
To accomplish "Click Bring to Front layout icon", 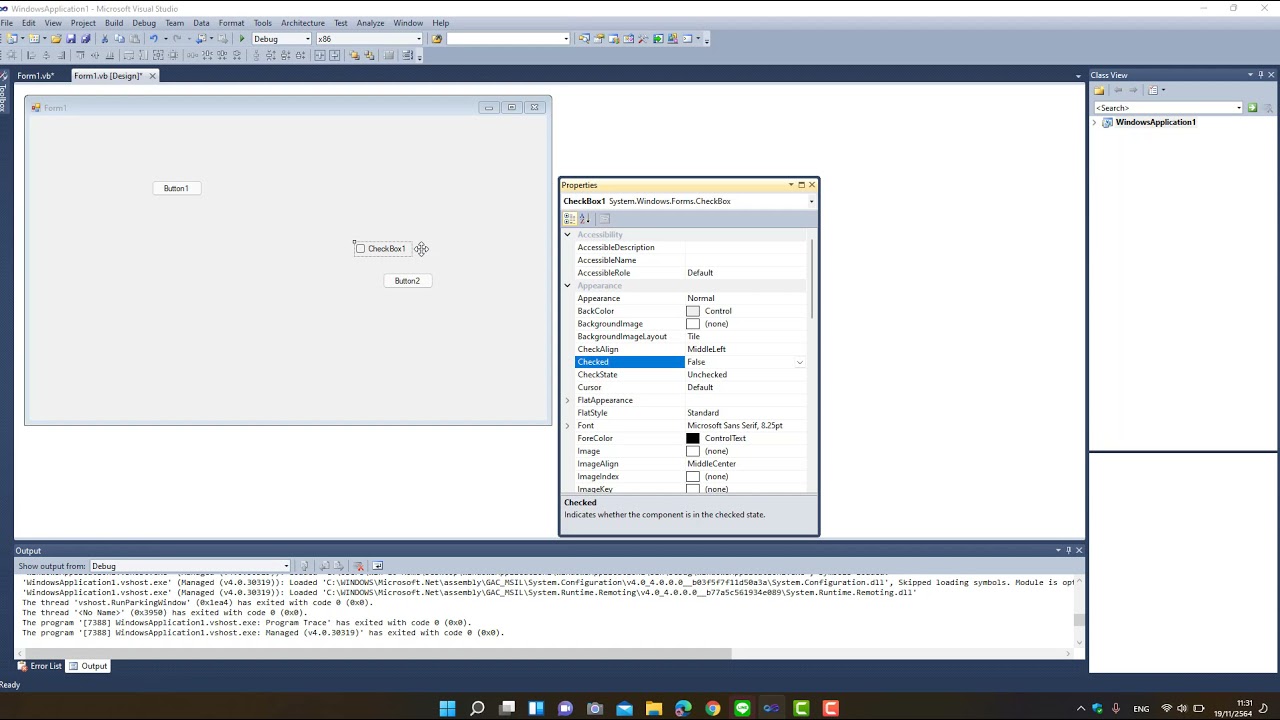I will pos(354,55).
